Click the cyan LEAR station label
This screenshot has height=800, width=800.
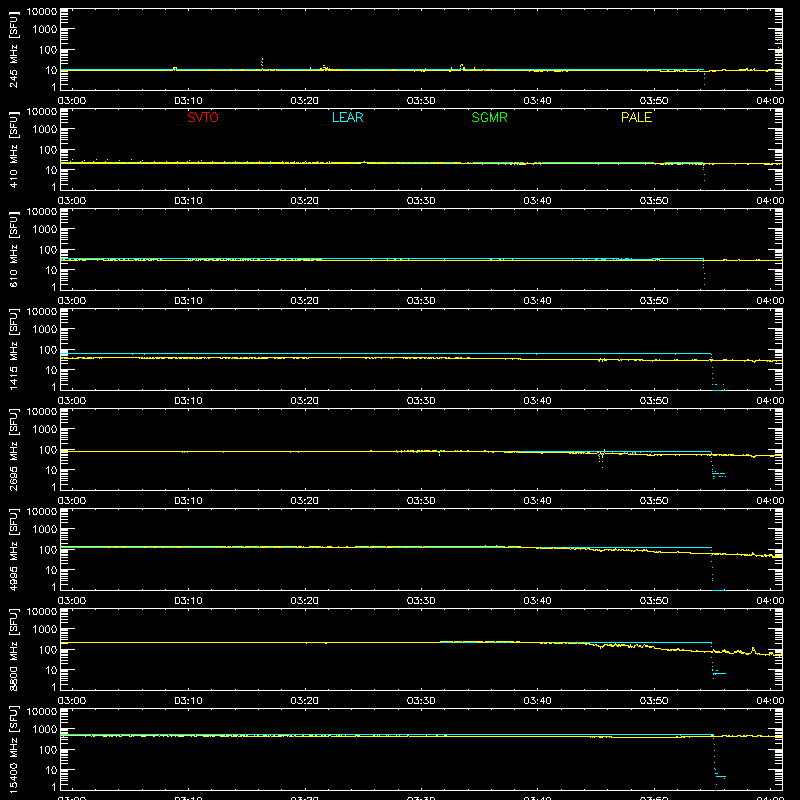347,117
